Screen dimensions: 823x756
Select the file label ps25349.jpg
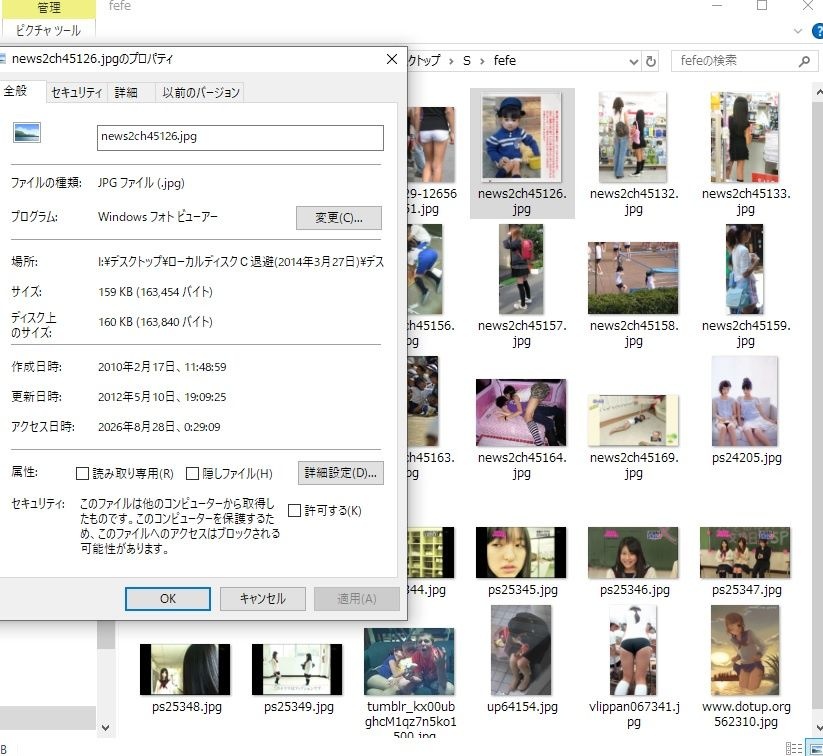coord(299,707)
